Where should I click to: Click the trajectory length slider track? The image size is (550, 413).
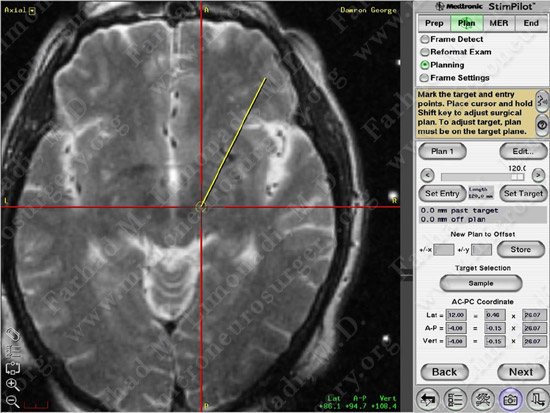483,177
